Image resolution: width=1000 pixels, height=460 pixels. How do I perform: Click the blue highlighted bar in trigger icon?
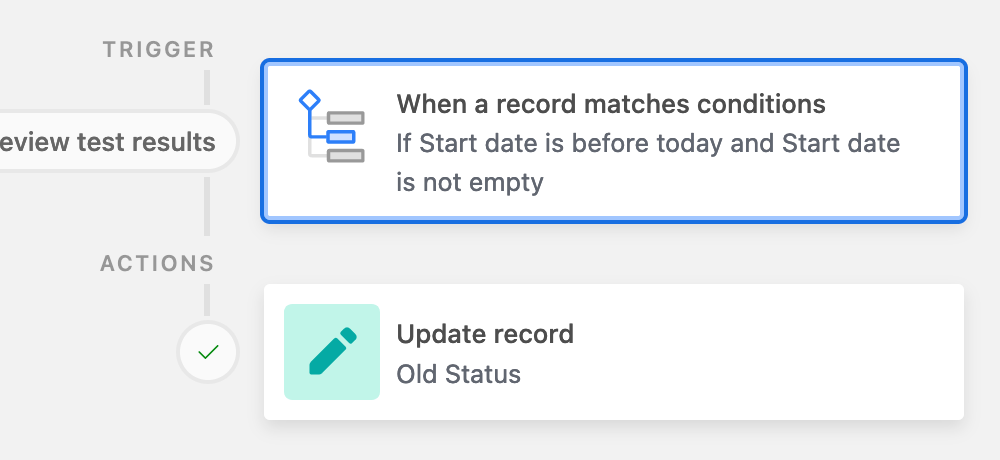[341, 136]
